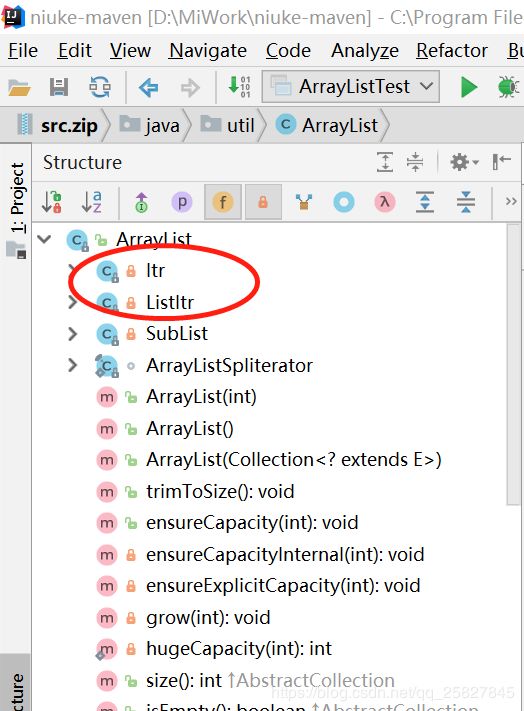Click the method icon beside grow(int)
This screenshot has width=524, height=711.
pos(107,618)
